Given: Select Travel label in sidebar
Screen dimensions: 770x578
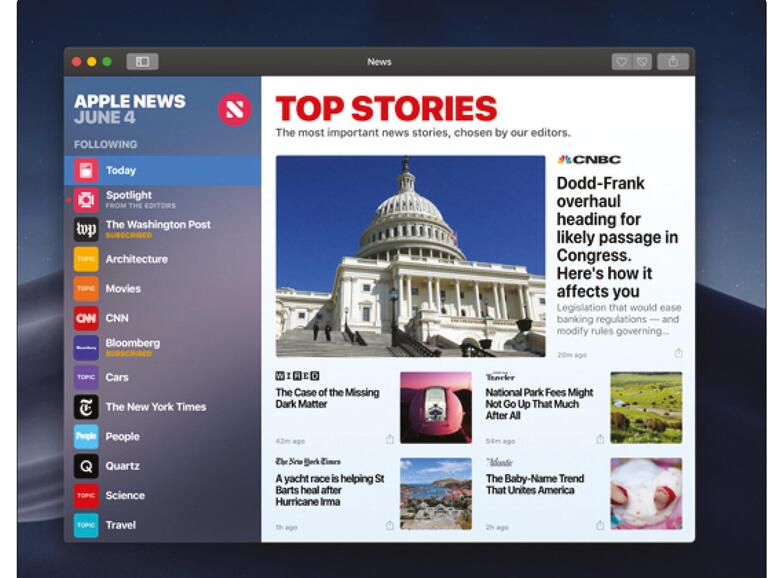Looking at the screenshot, I should [x=120, y=525].
